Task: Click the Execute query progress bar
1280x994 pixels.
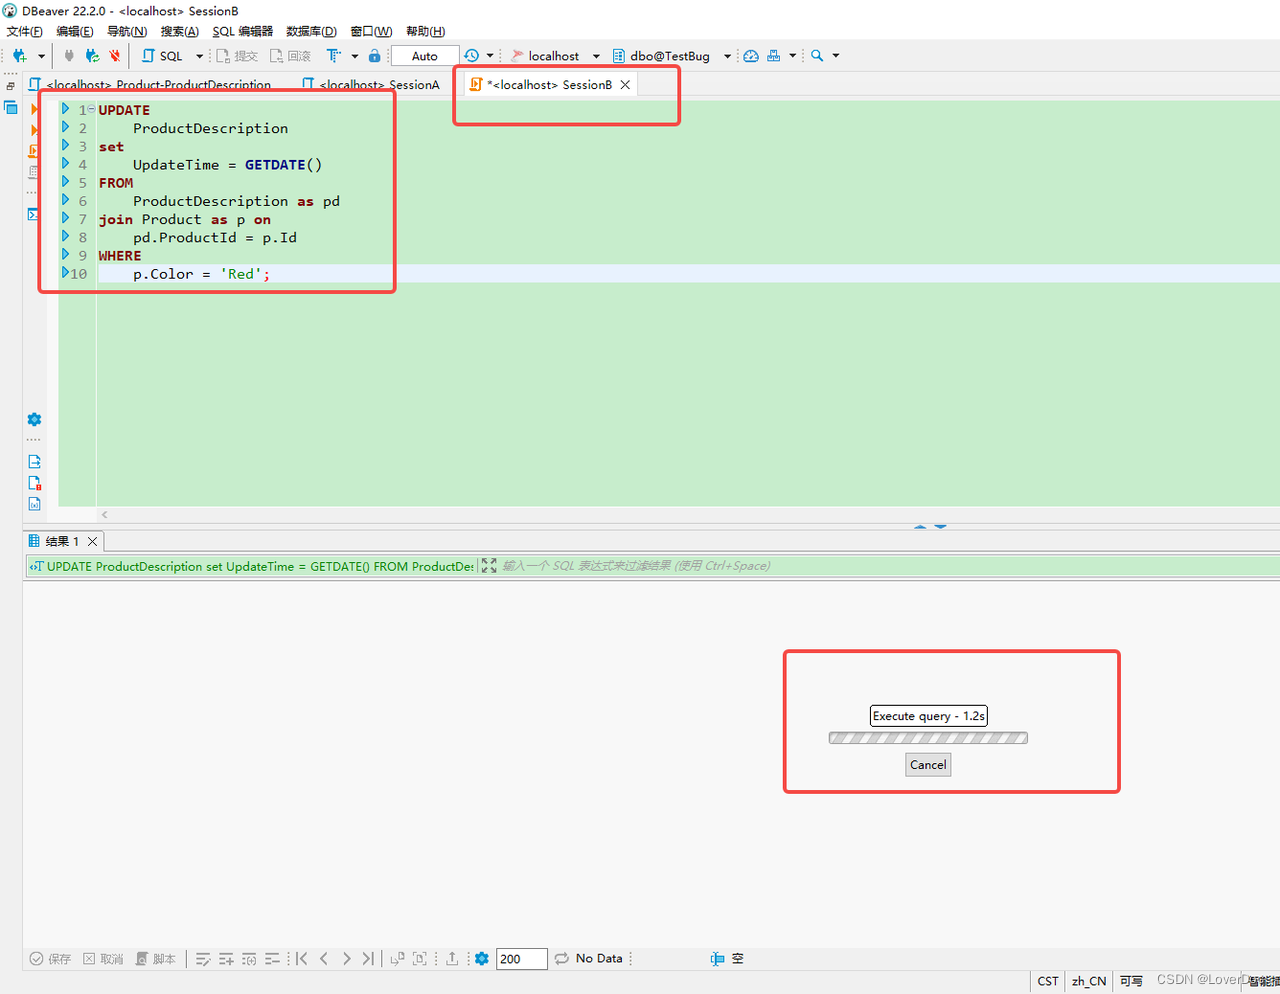Action: pyautogui.click(x=928, y=738)
